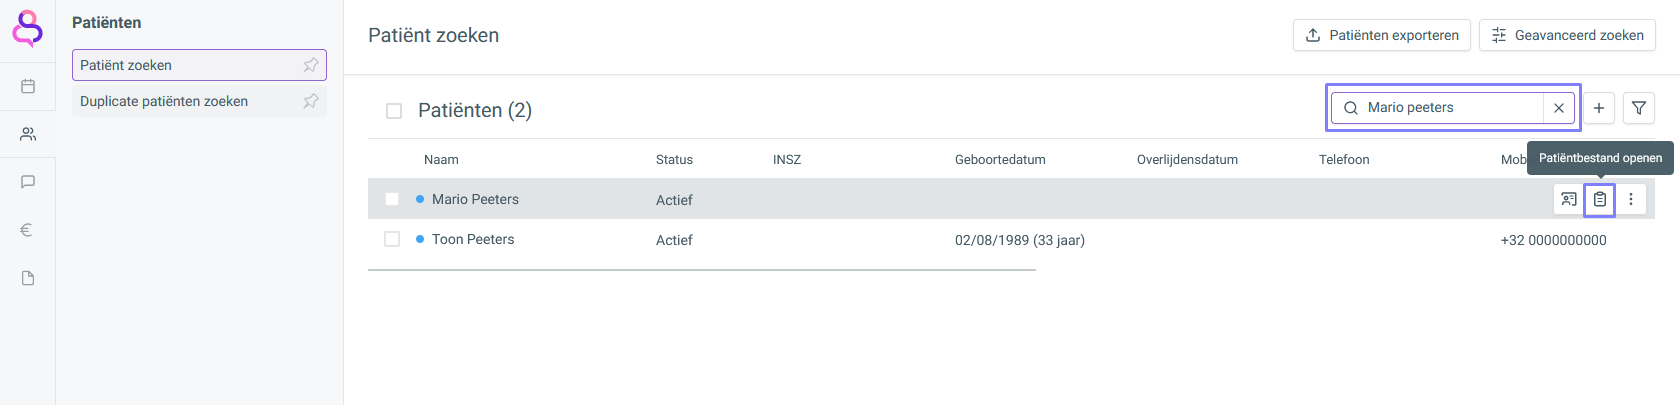This screenshot has height=405, width=1680.
Task: Tick the select-all Patiënten checkbox
Action: click(394, 111)
